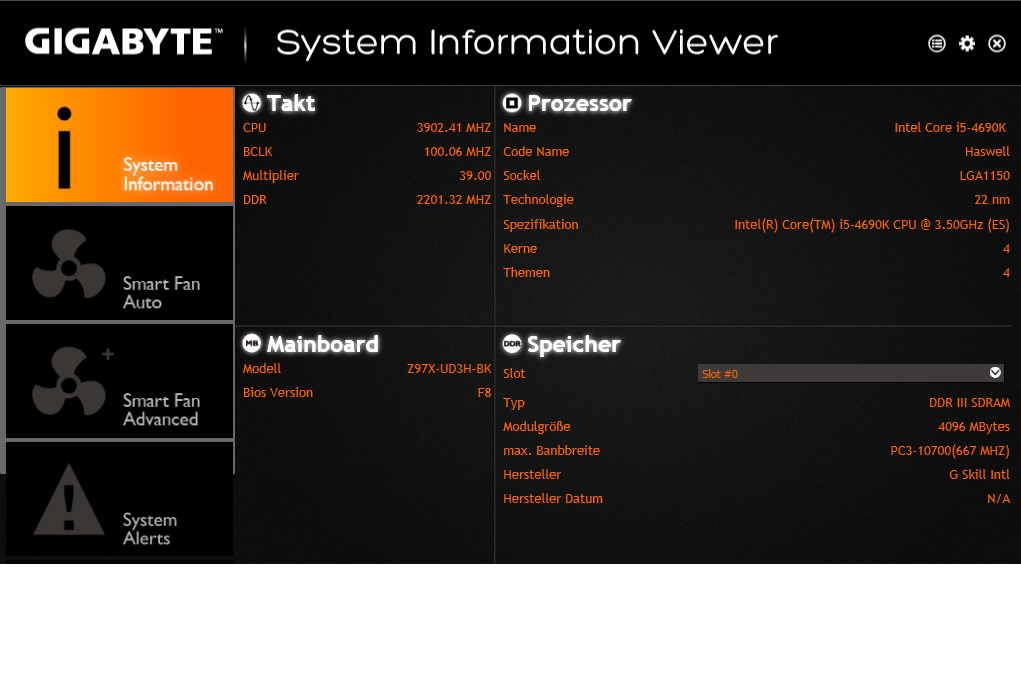Viewport: 1021px width, 674px height.
Task: Open settings gear icon in header
Action: click(967, 44)
